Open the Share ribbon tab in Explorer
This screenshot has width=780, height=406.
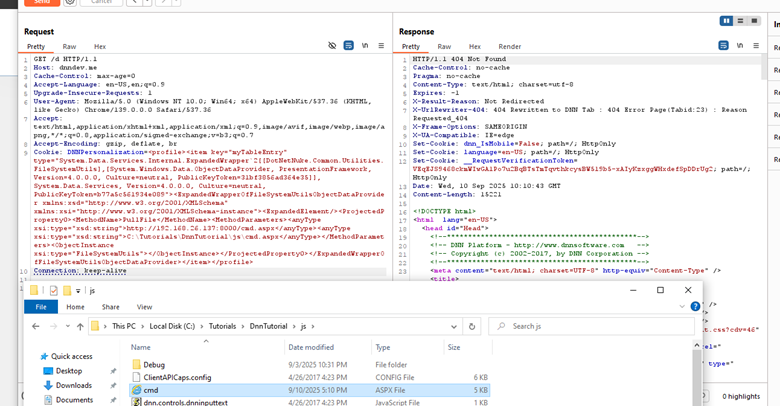click(x=110, y=307)
